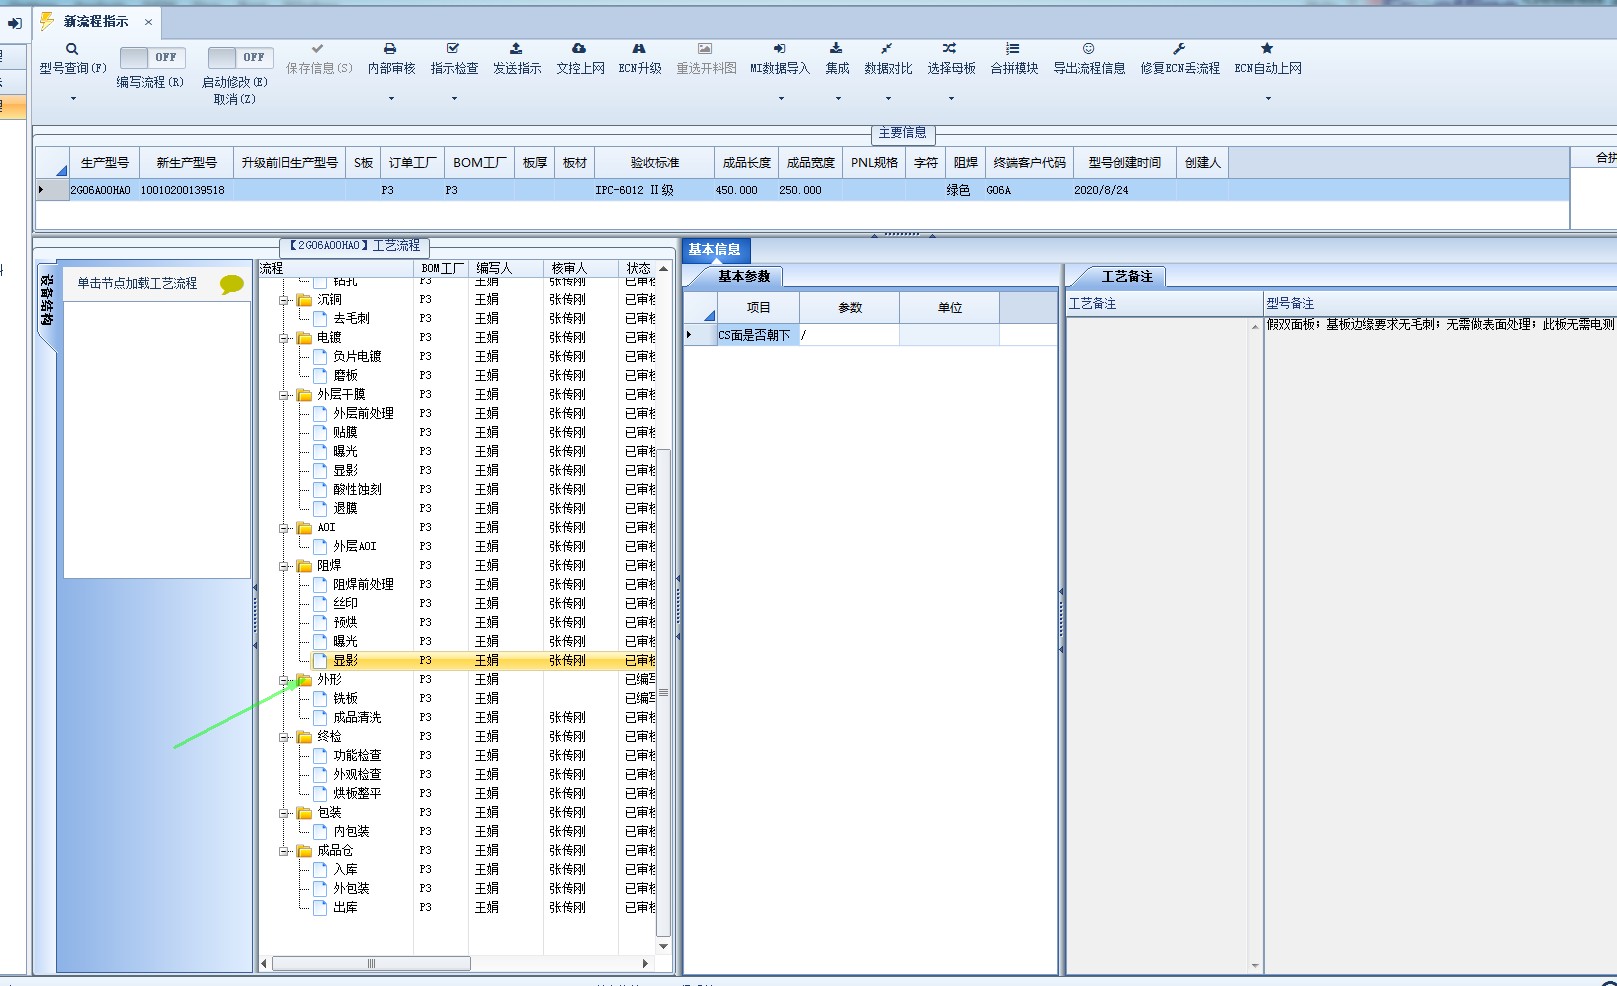
Task: Collapse the 包装 tree node
Action: click(284, 813)
